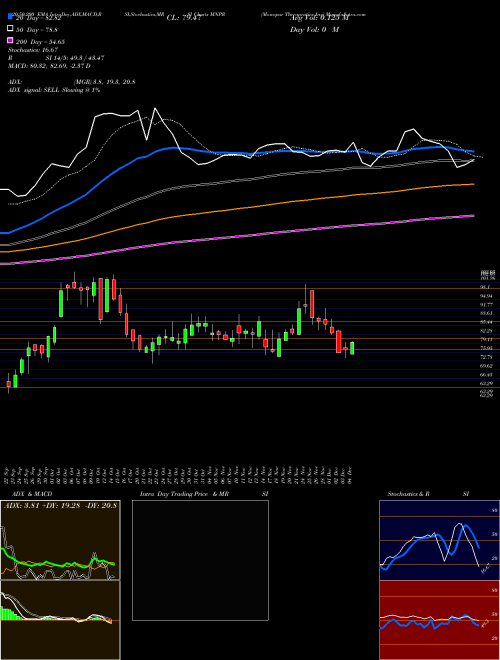Image resolution: width=500 pixels, height=660 pixels.
Task: Click the 94.94 price axis label
Action: (487, 296)
